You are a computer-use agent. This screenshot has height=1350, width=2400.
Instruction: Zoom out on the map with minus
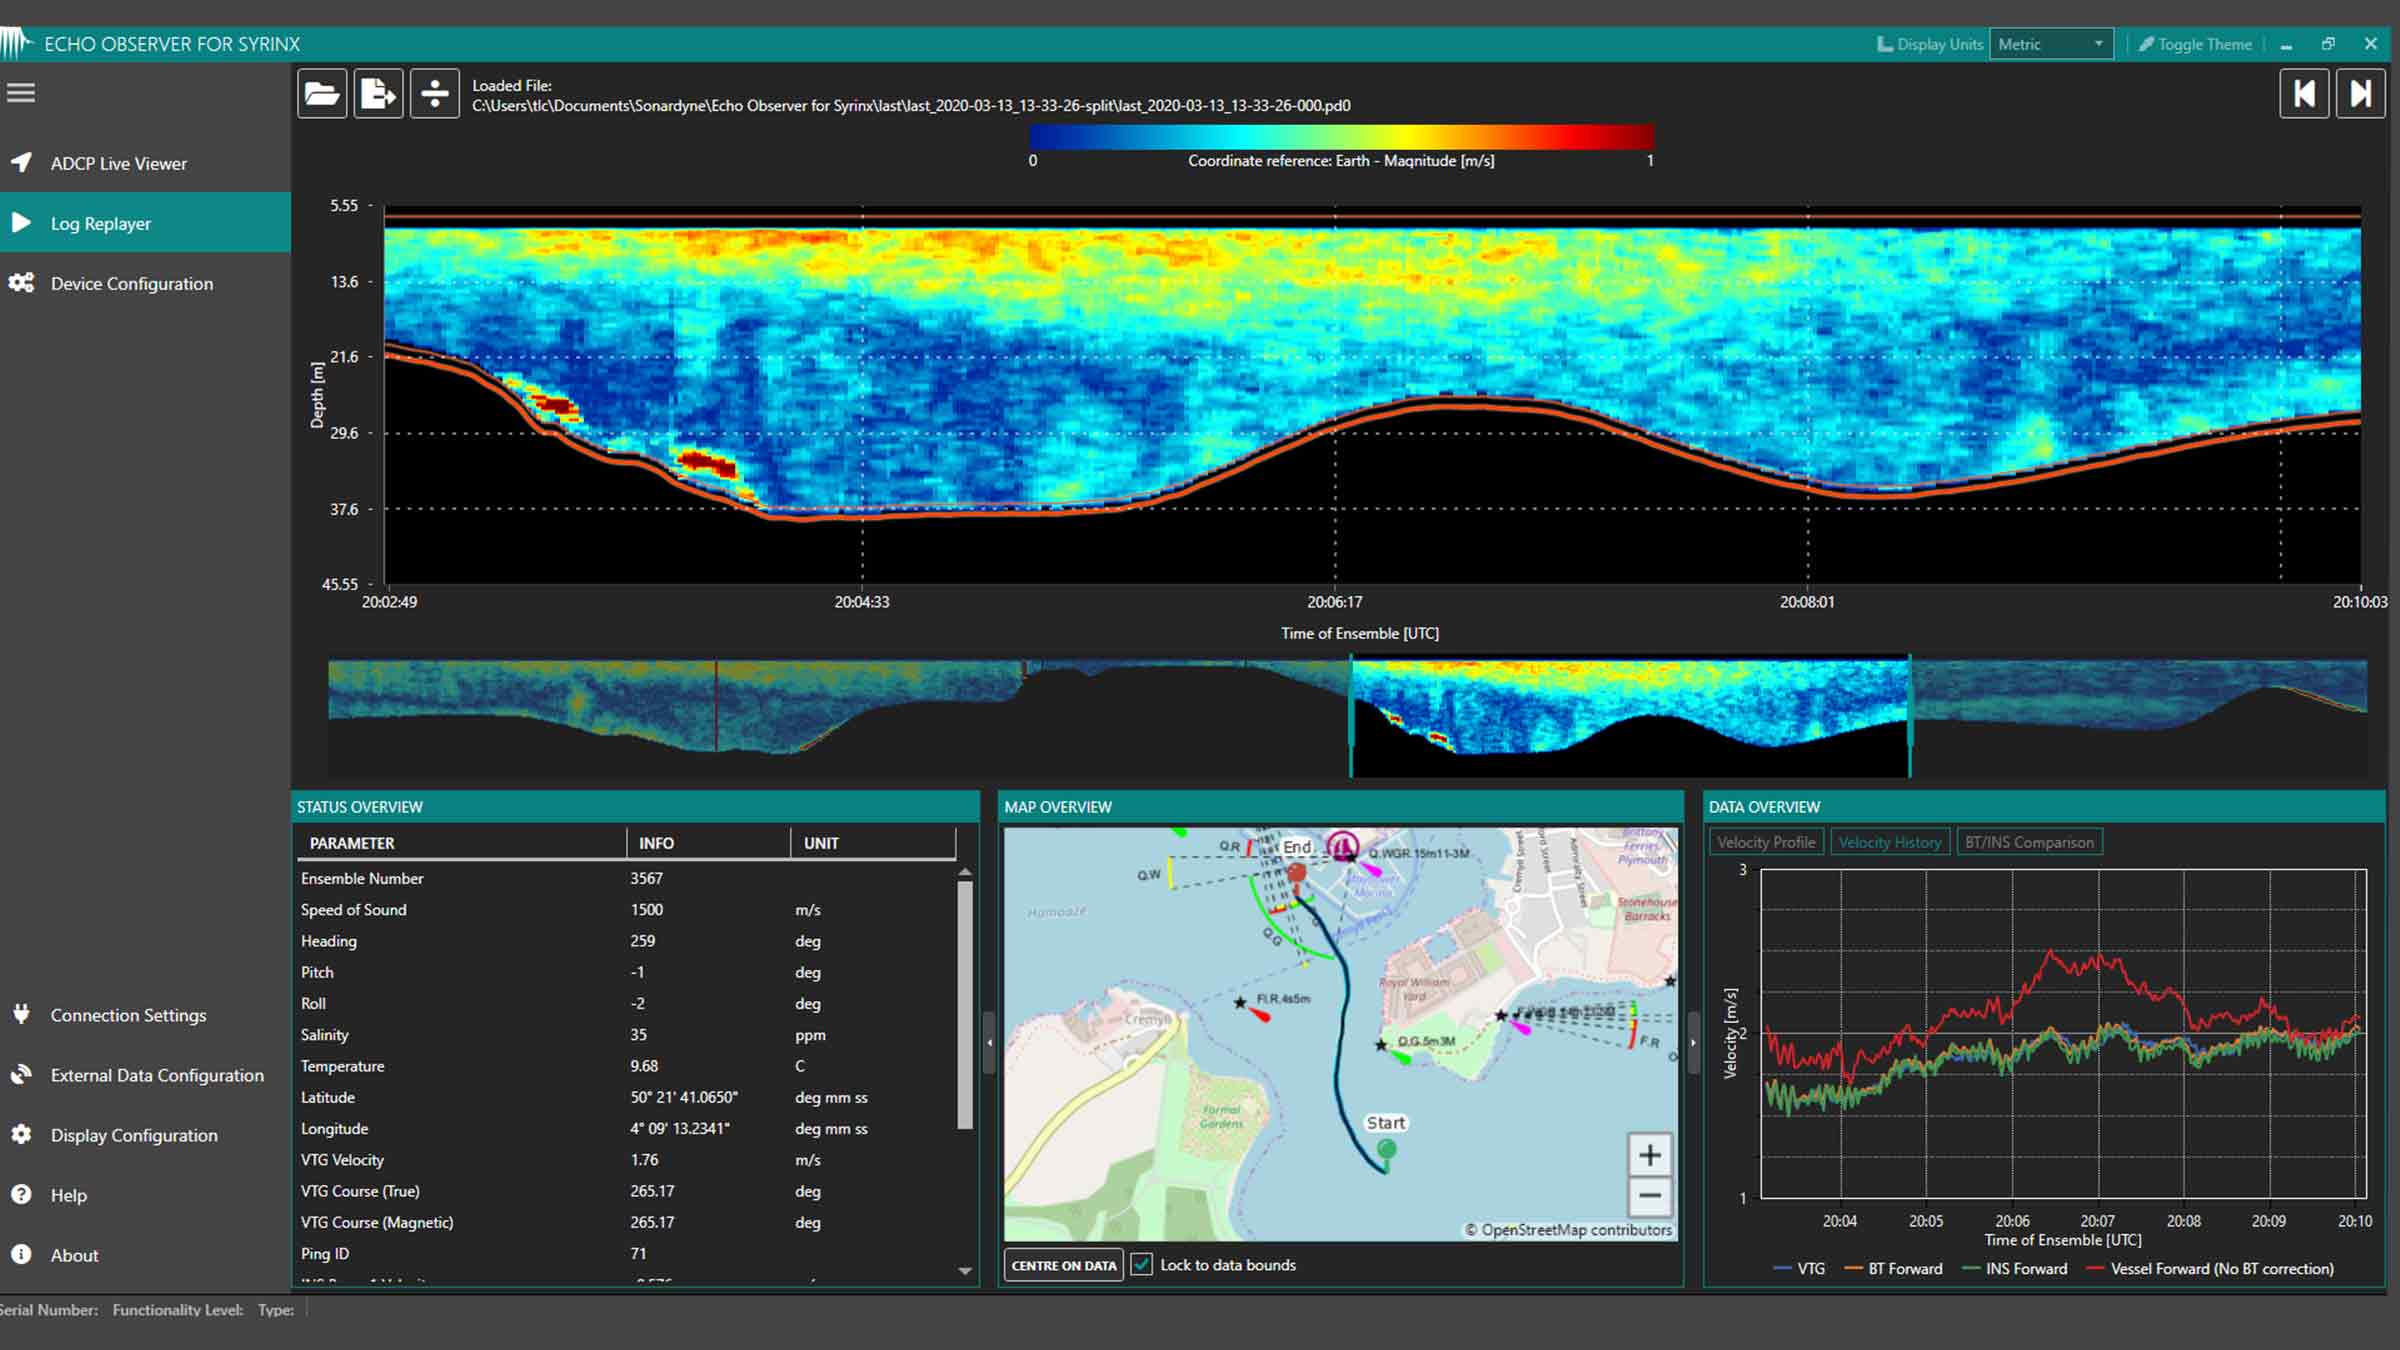coord(1650,1196)
